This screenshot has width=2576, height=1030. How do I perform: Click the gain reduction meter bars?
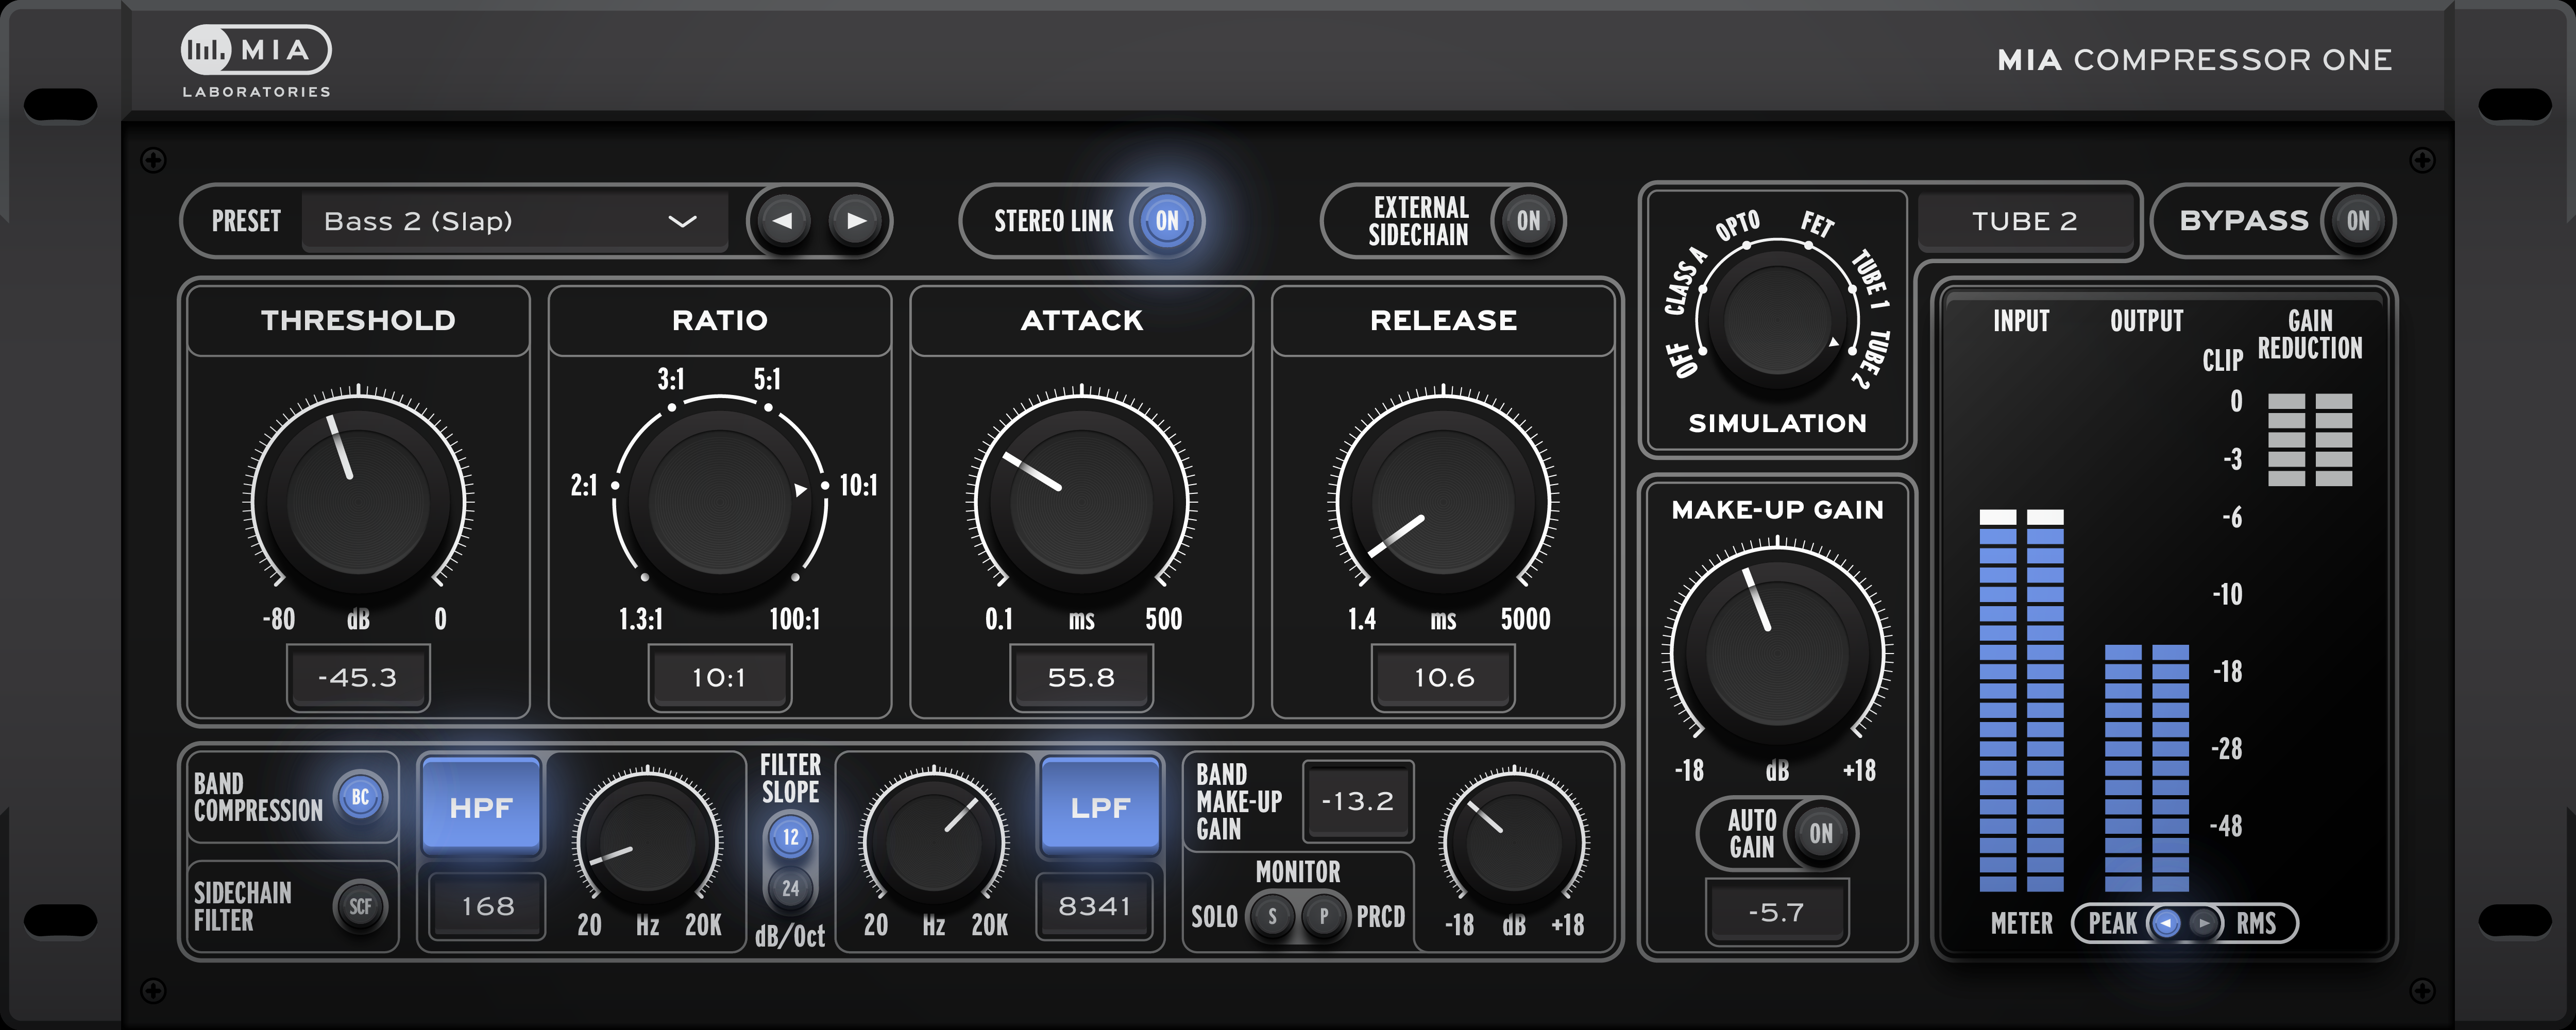(x=2310, y=440)
